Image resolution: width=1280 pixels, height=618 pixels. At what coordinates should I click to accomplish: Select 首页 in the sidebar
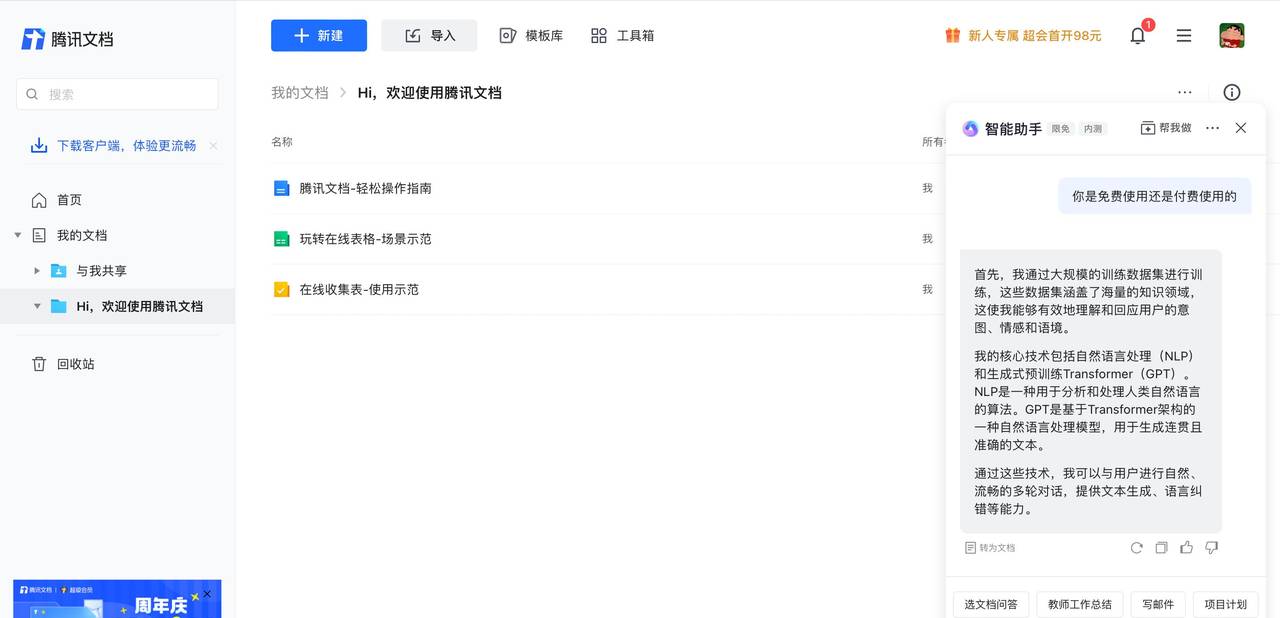(67, 199)
